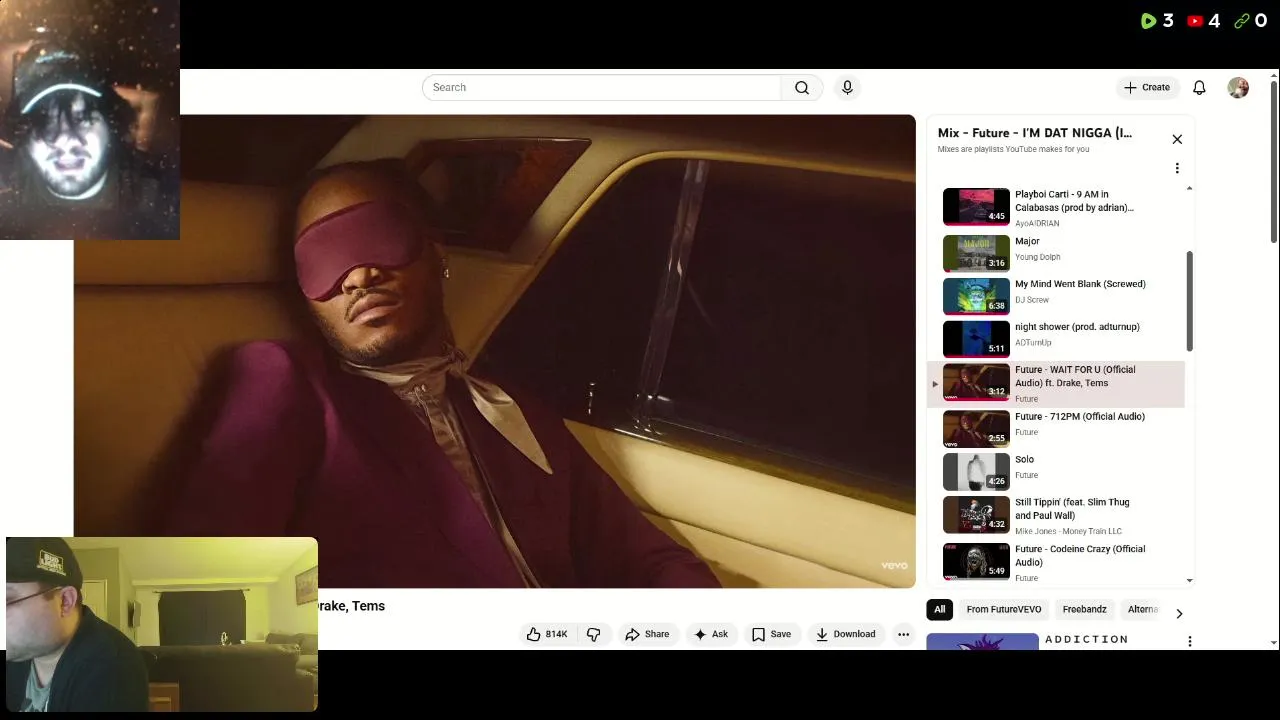Select the Freebandz filter chip
The height and width of the screenshot is (720, 1280).
point(1084,609)
